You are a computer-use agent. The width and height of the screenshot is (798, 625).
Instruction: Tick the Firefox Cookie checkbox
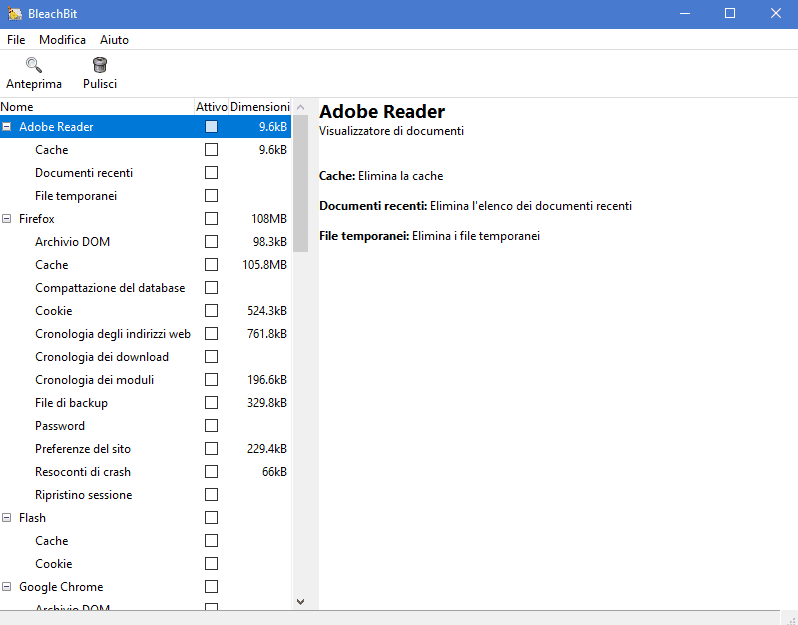(211, 311)
